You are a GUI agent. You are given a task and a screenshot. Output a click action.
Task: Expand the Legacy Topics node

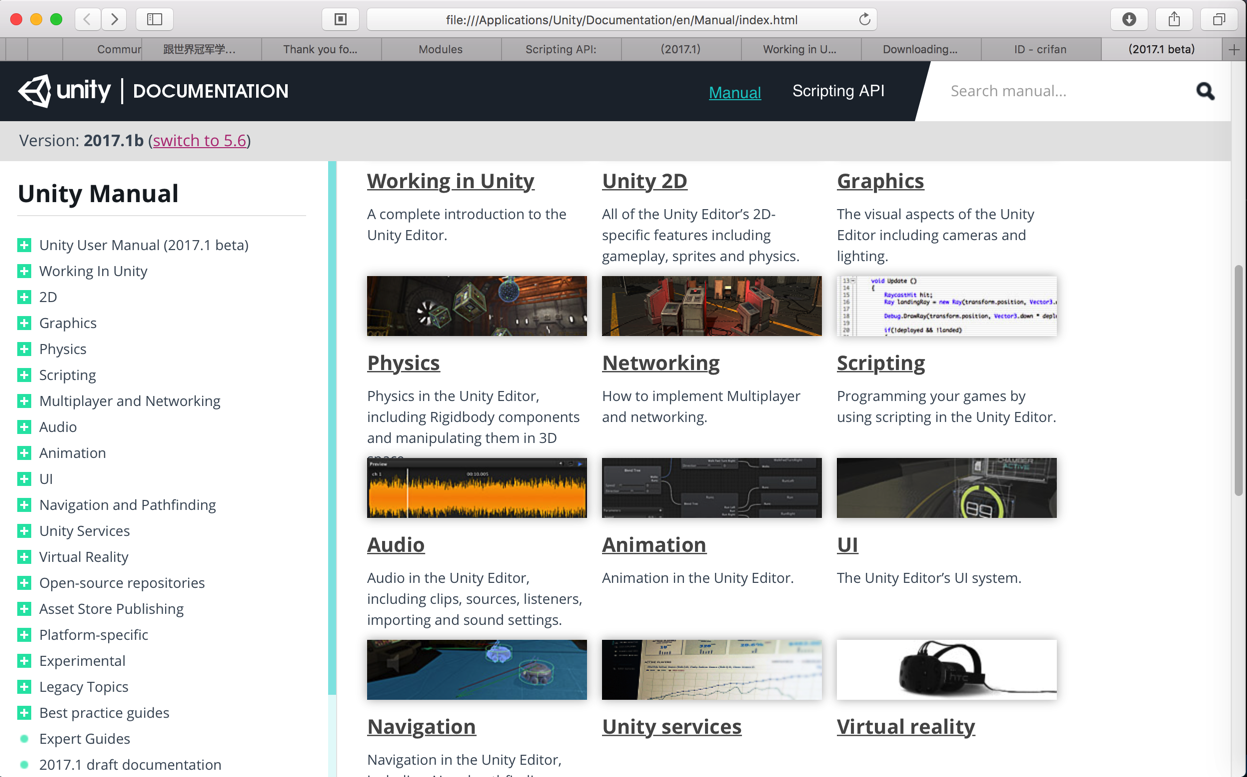click(x=24, y=687)
